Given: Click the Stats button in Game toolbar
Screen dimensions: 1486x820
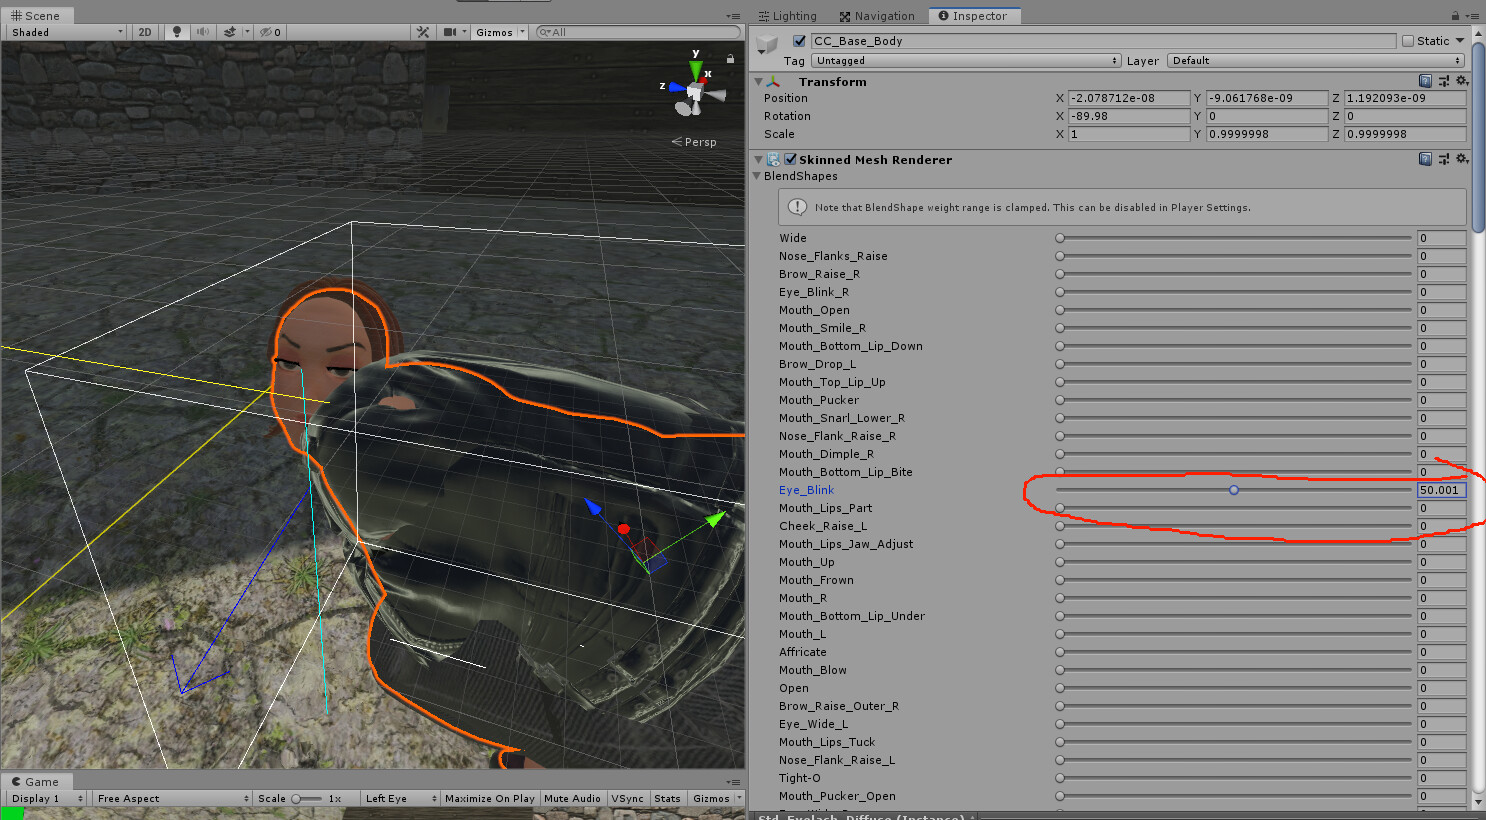Looking at the screenshot, I should 667,798.
